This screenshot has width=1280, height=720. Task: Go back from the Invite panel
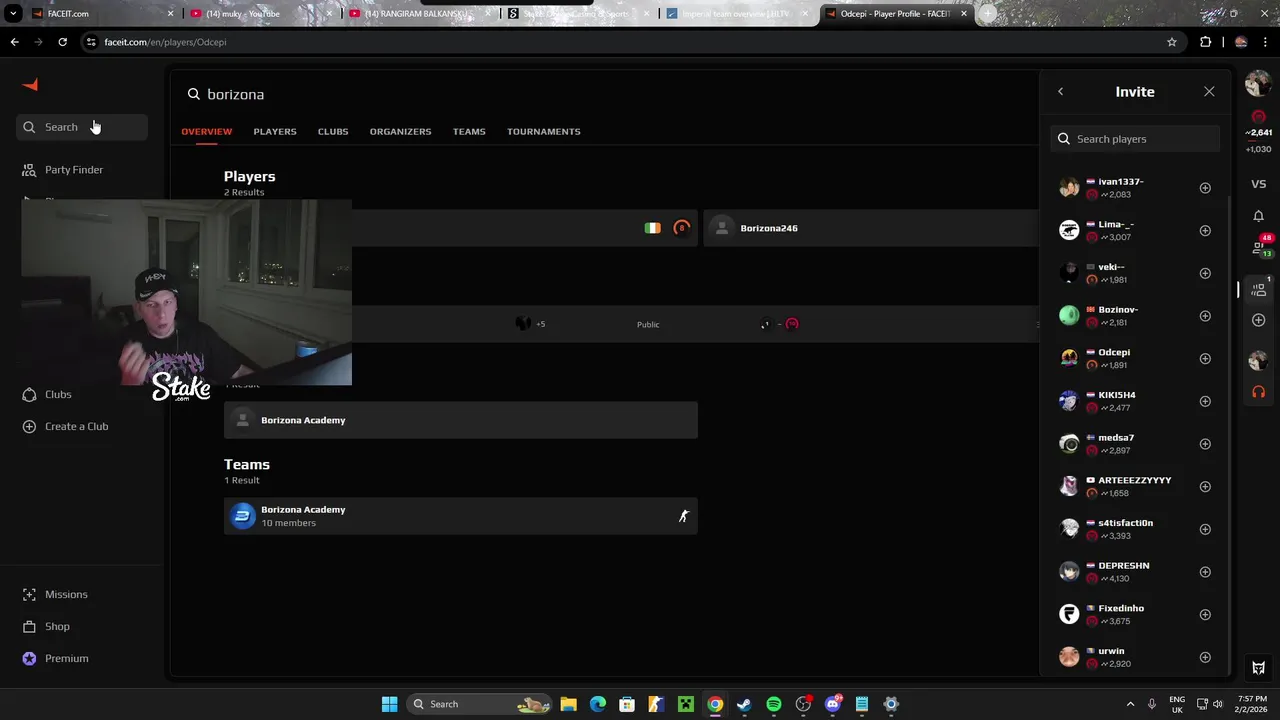click(1061, 92)
